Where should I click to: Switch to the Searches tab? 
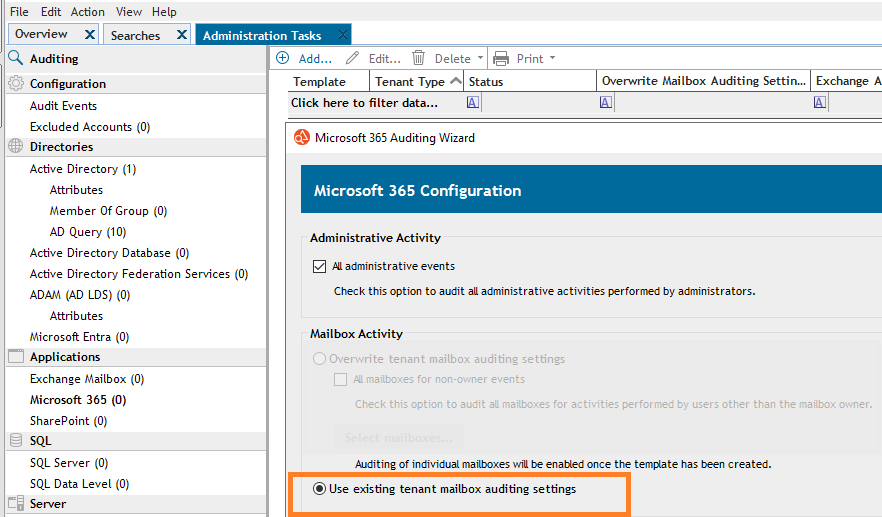[135, 35]
